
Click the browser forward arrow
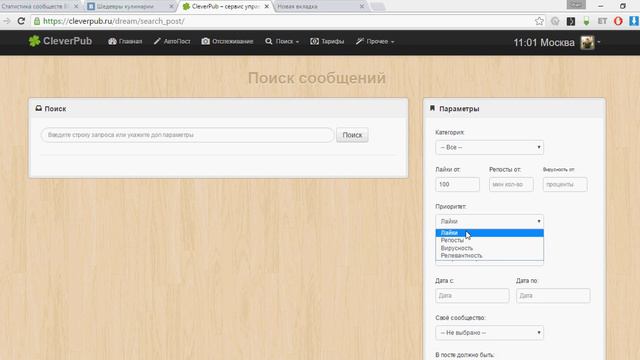point(7,21)
